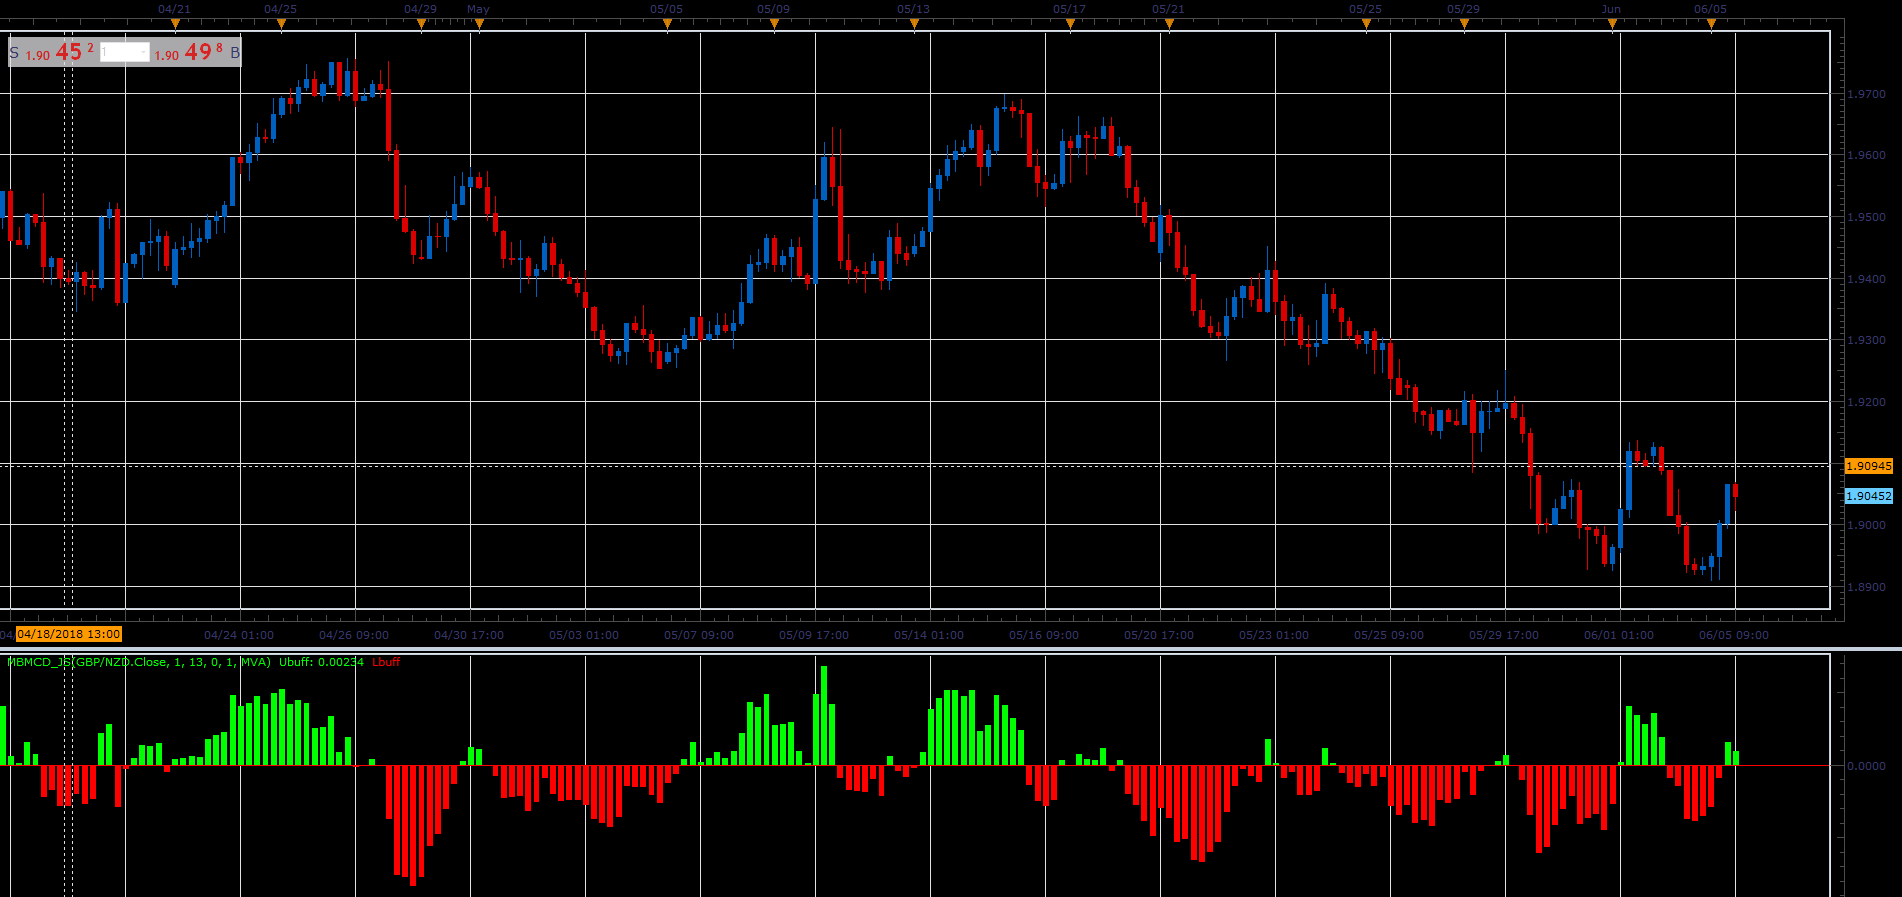Screen dimensions: 1902x897
Task: Click the 04/26 09:00 time axis label
Action: 354,635
